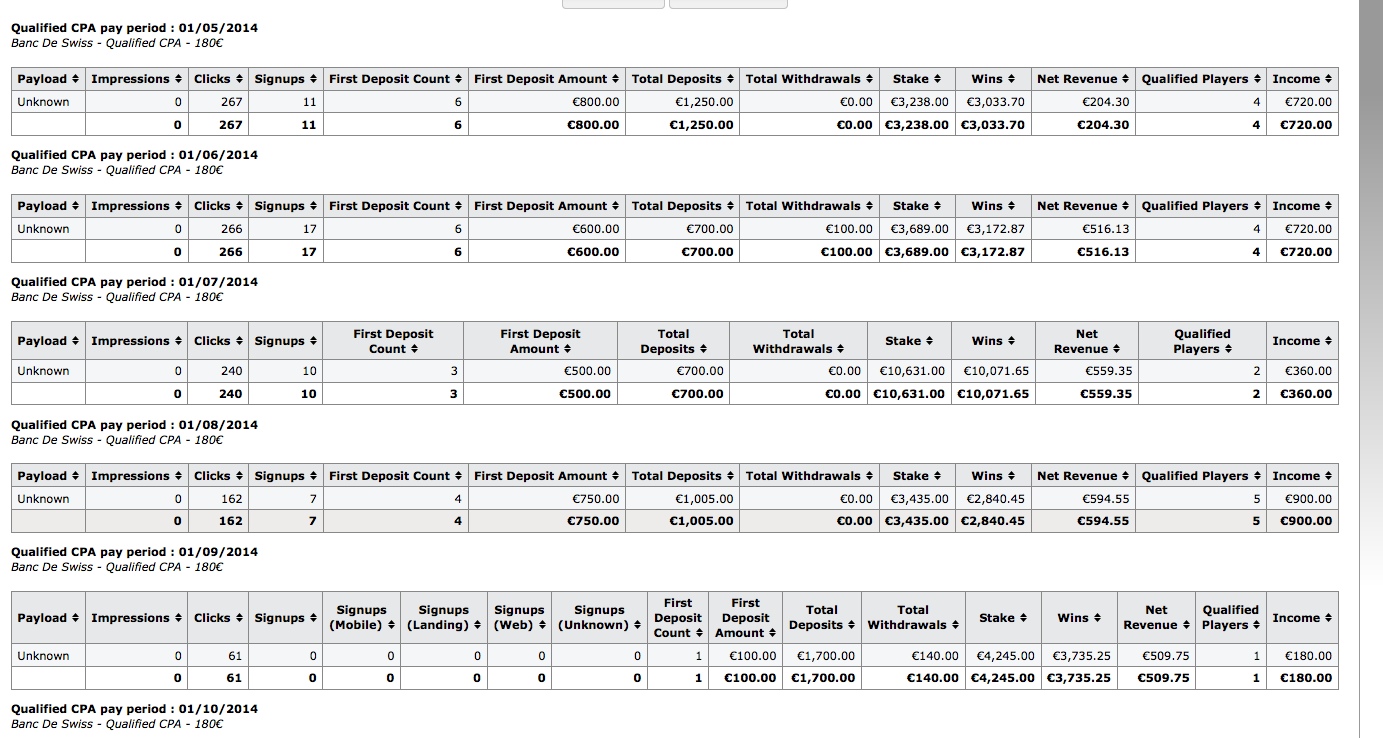Click sort arrows beside Income in 01/09/2014 table
Screen dimensions: 1383x738
click(x=1328, y=618)
